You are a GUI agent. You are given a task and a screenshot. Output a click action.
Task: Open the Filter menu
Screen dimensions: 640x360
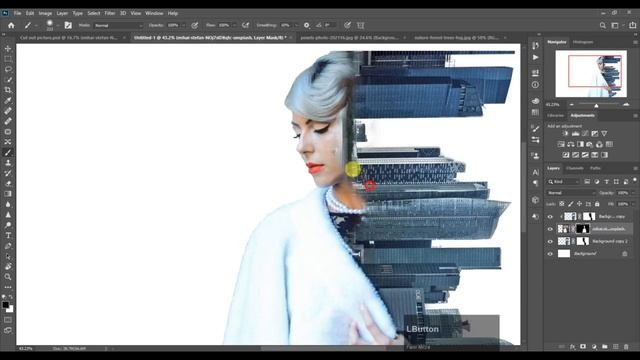coord(109,13)
